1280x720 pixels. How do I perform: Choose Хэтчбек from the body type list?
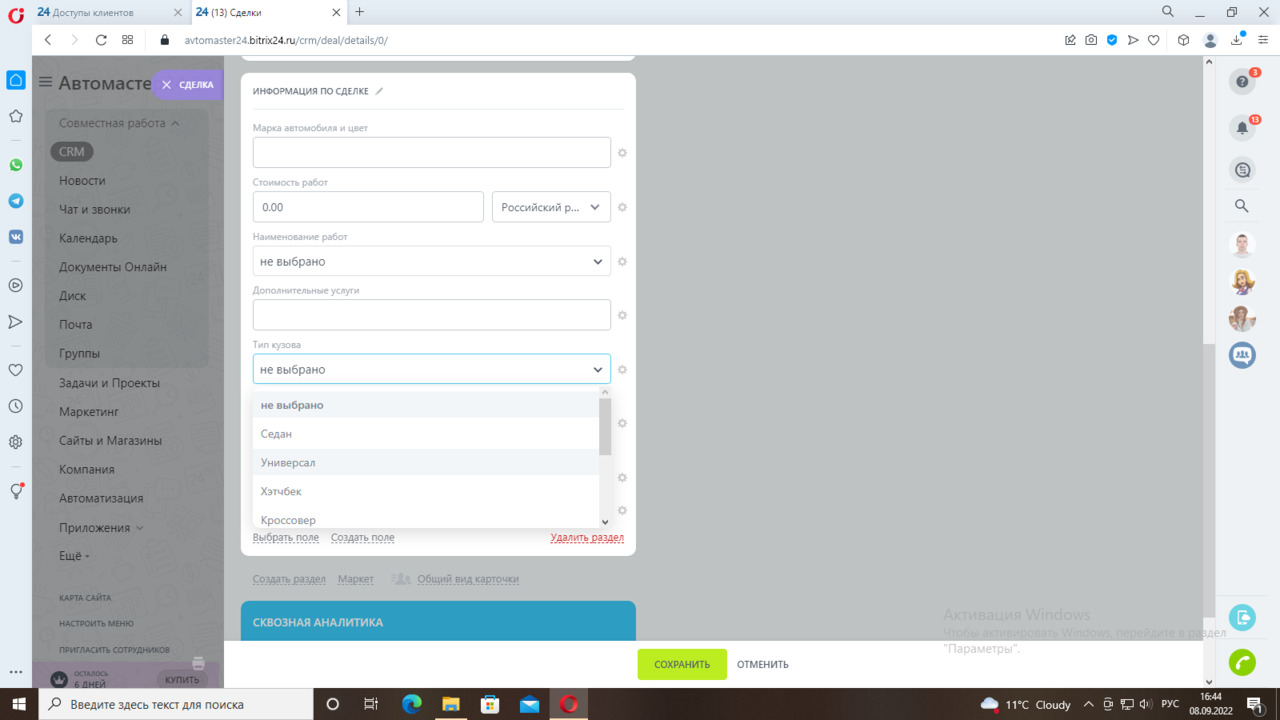(x=426, y=492)
